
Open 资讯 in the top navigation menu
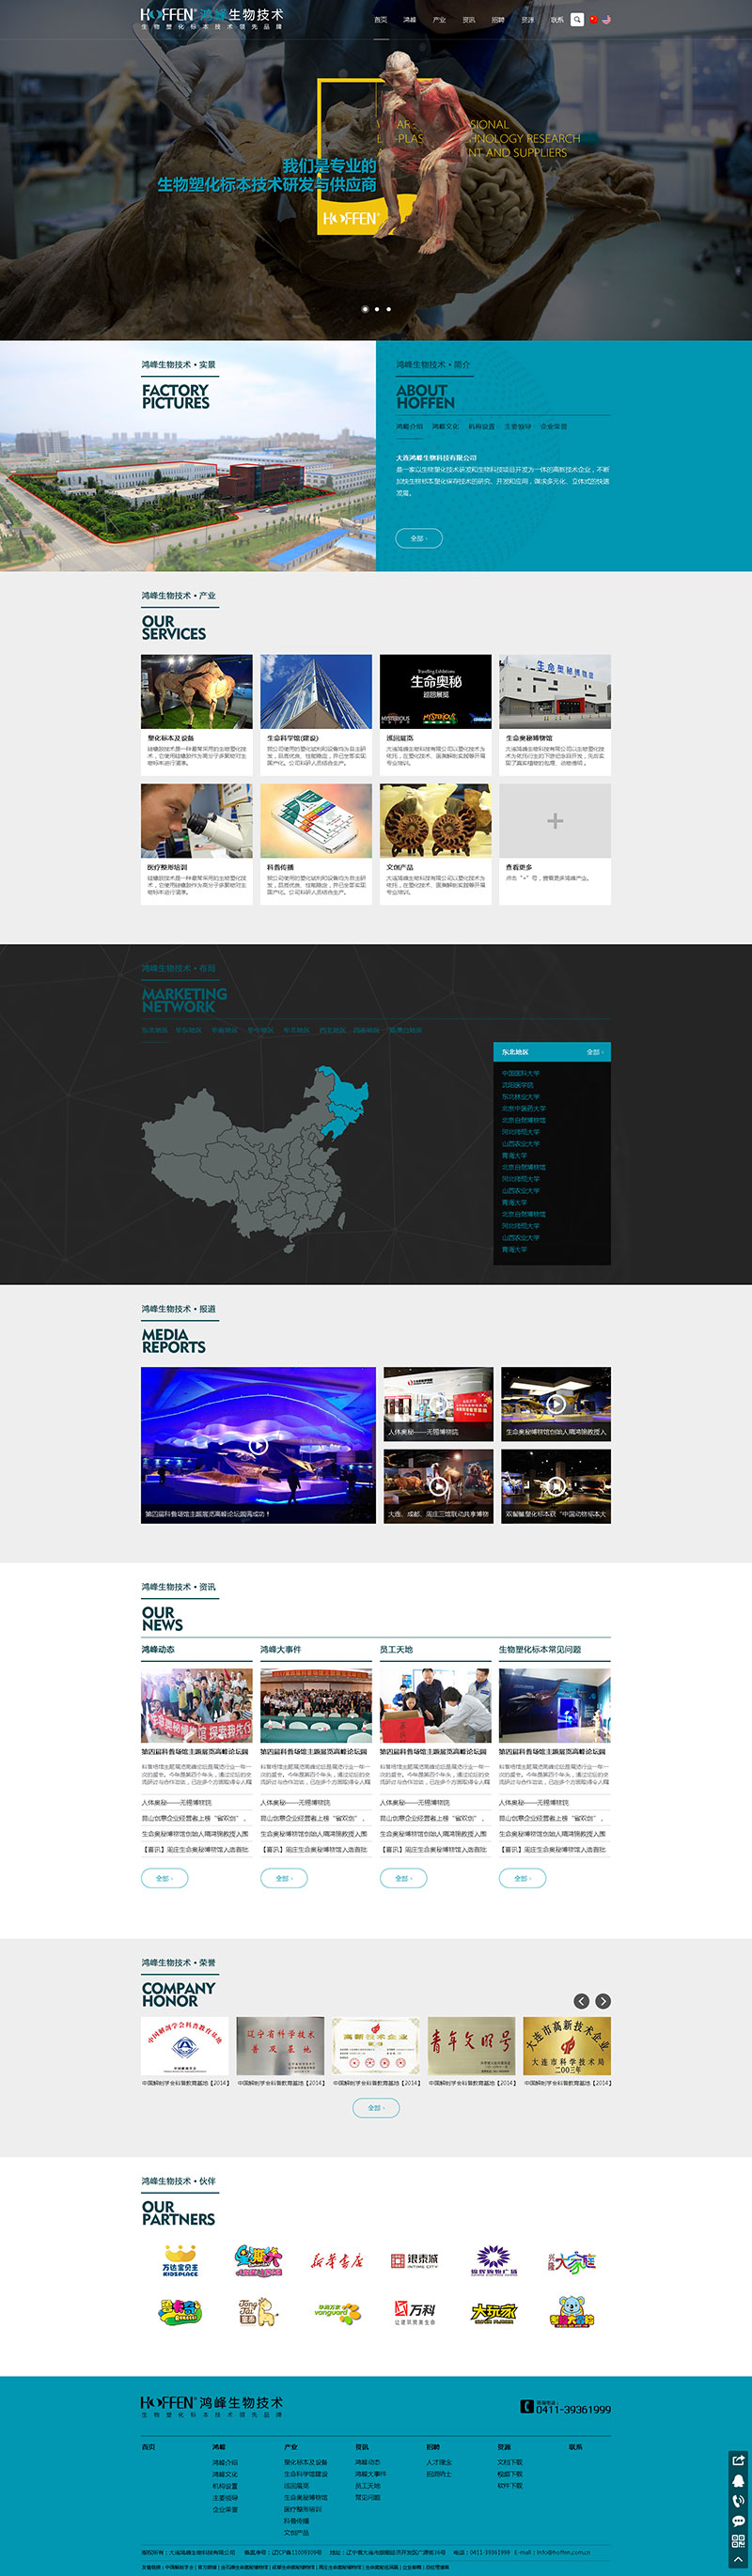click(469, 20)
